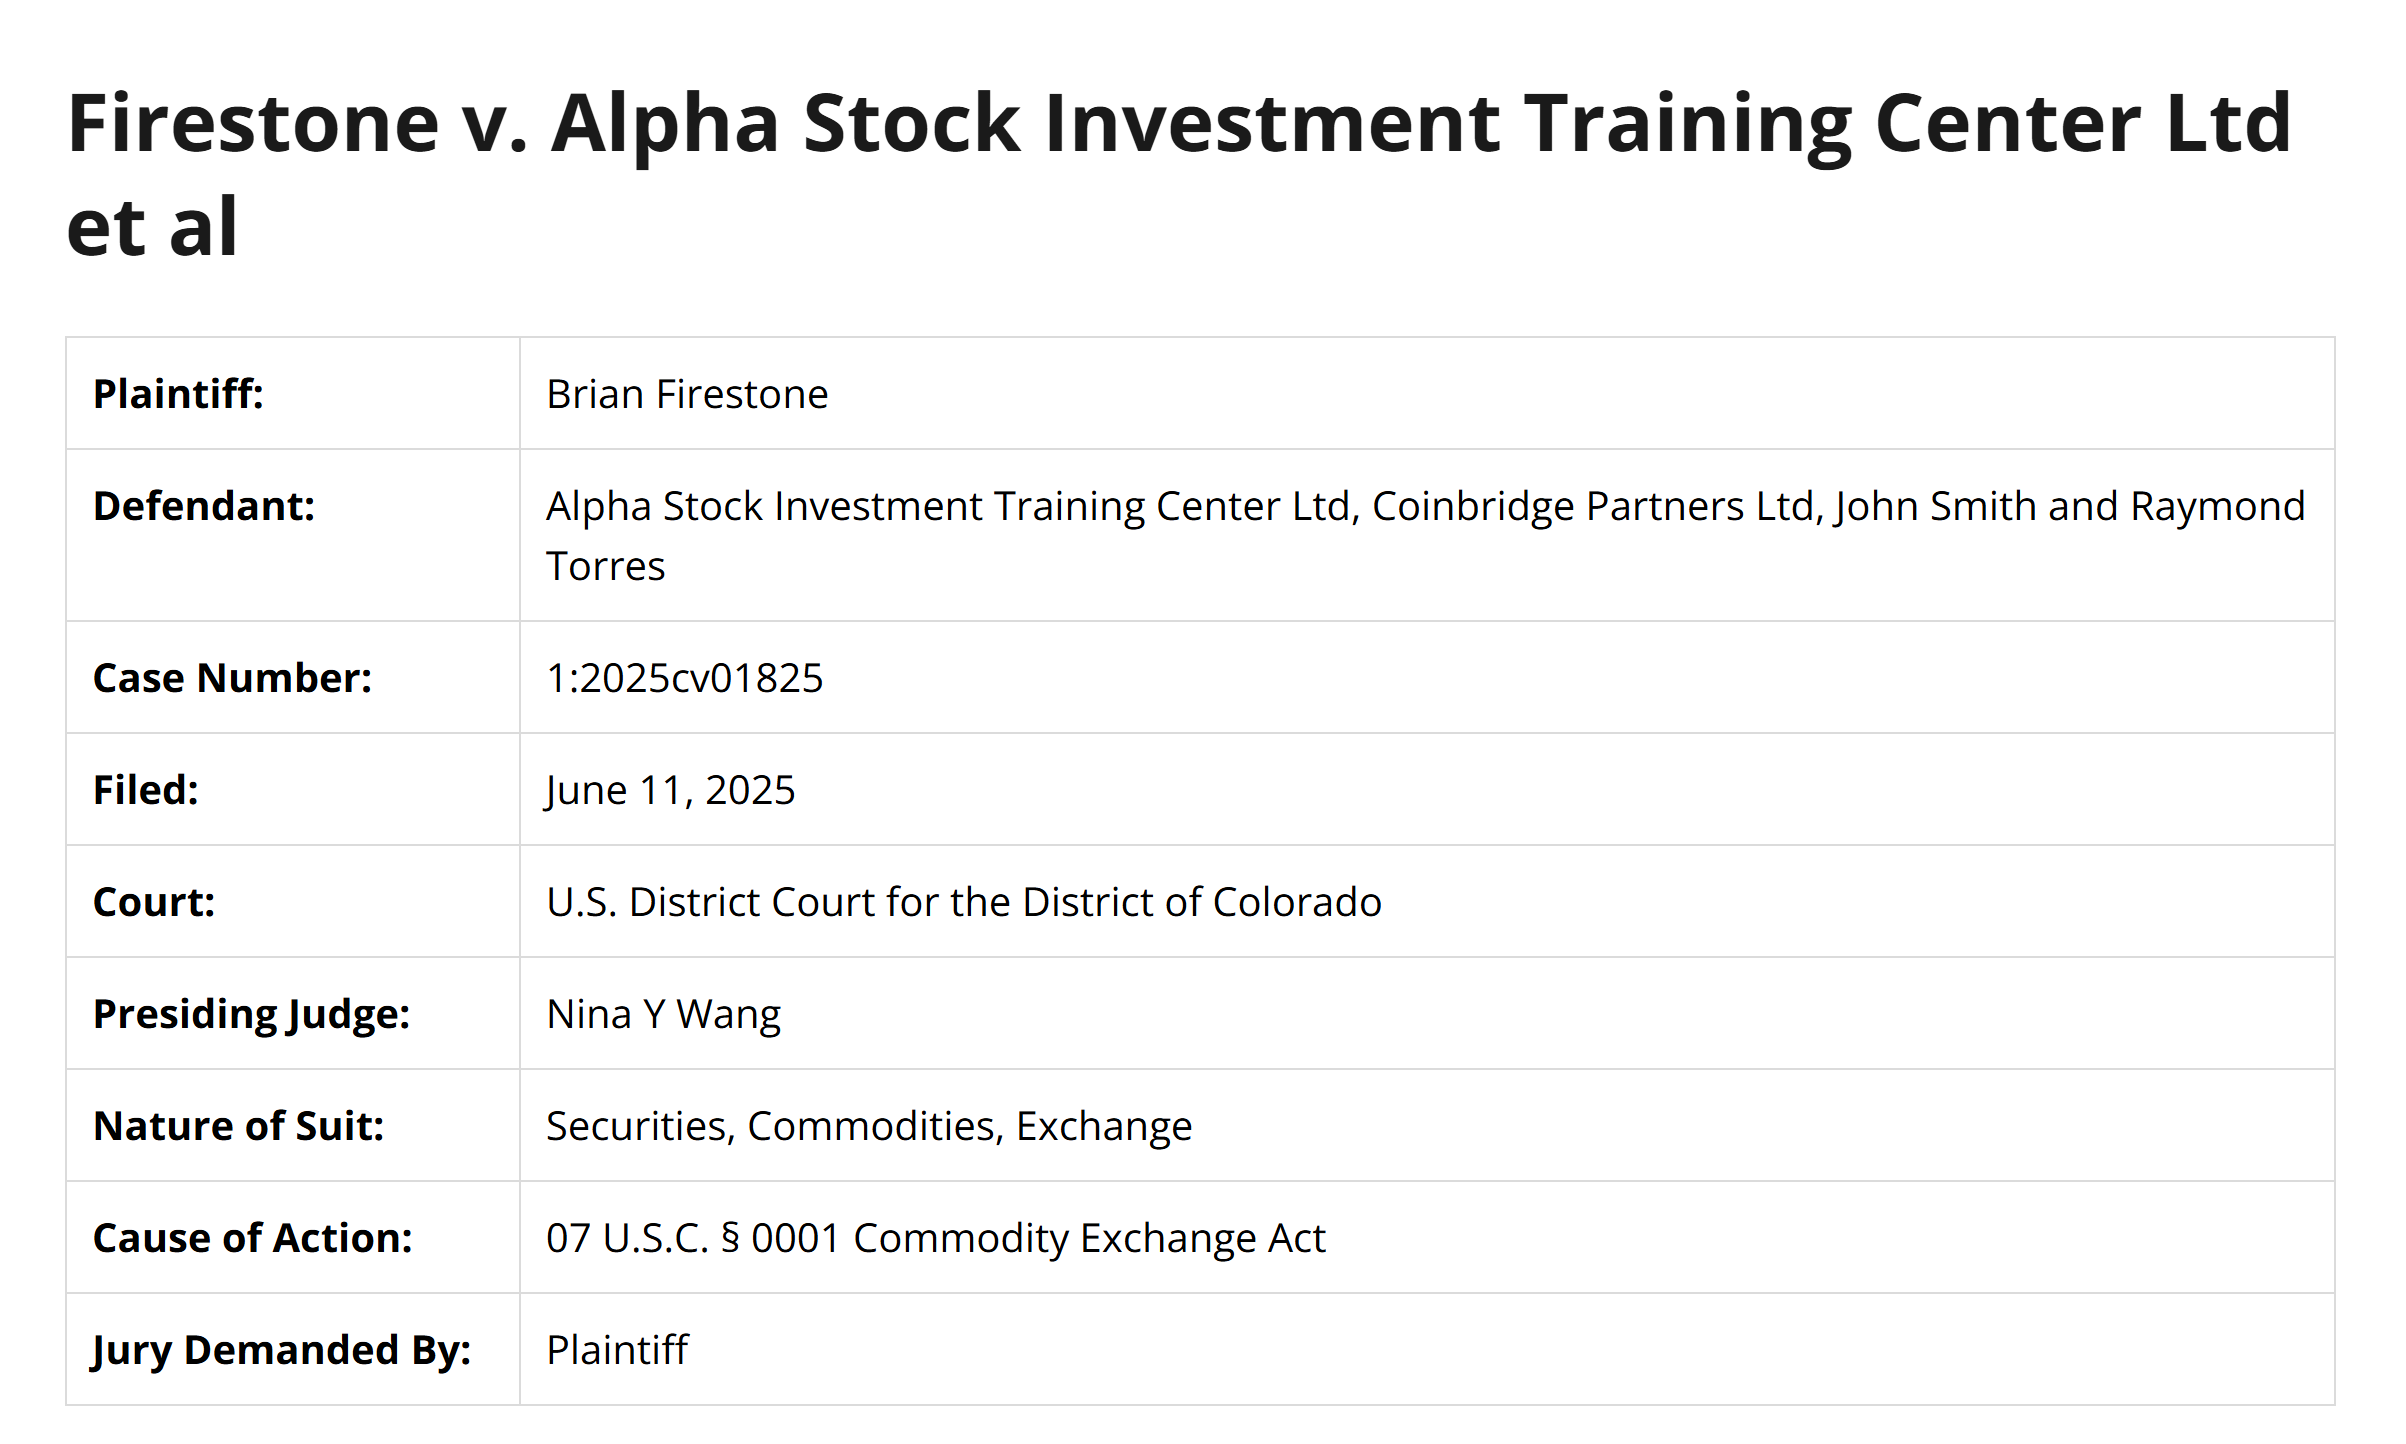Image resolution: width=2406 pixels, height=1444 pixels.
Task: Click the "Case Number:" label
Action: pyautogui.click(x=232, y=678)
